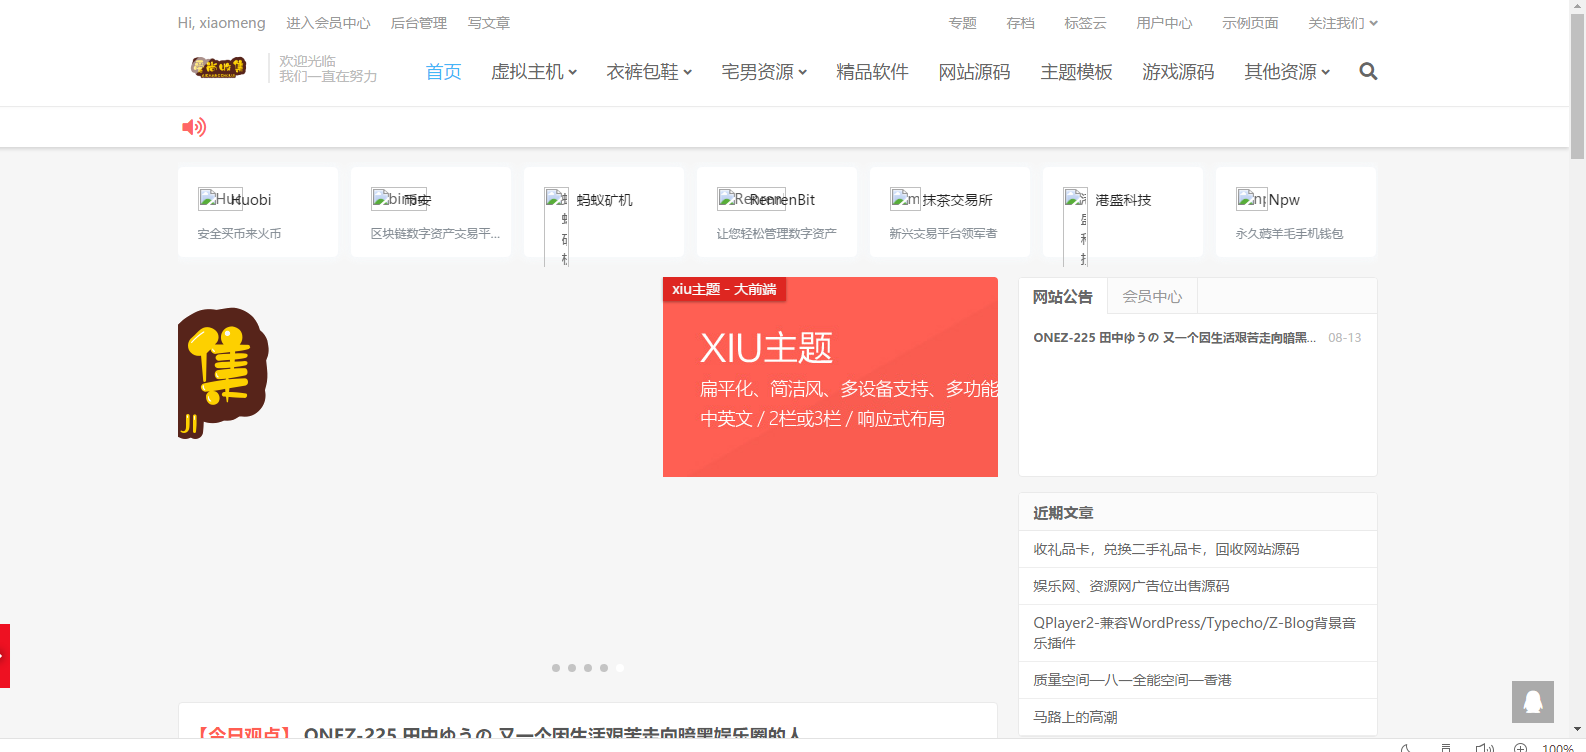Select the 网站公告 tab
This screenshot has height=752, width=1586.
1062,297
